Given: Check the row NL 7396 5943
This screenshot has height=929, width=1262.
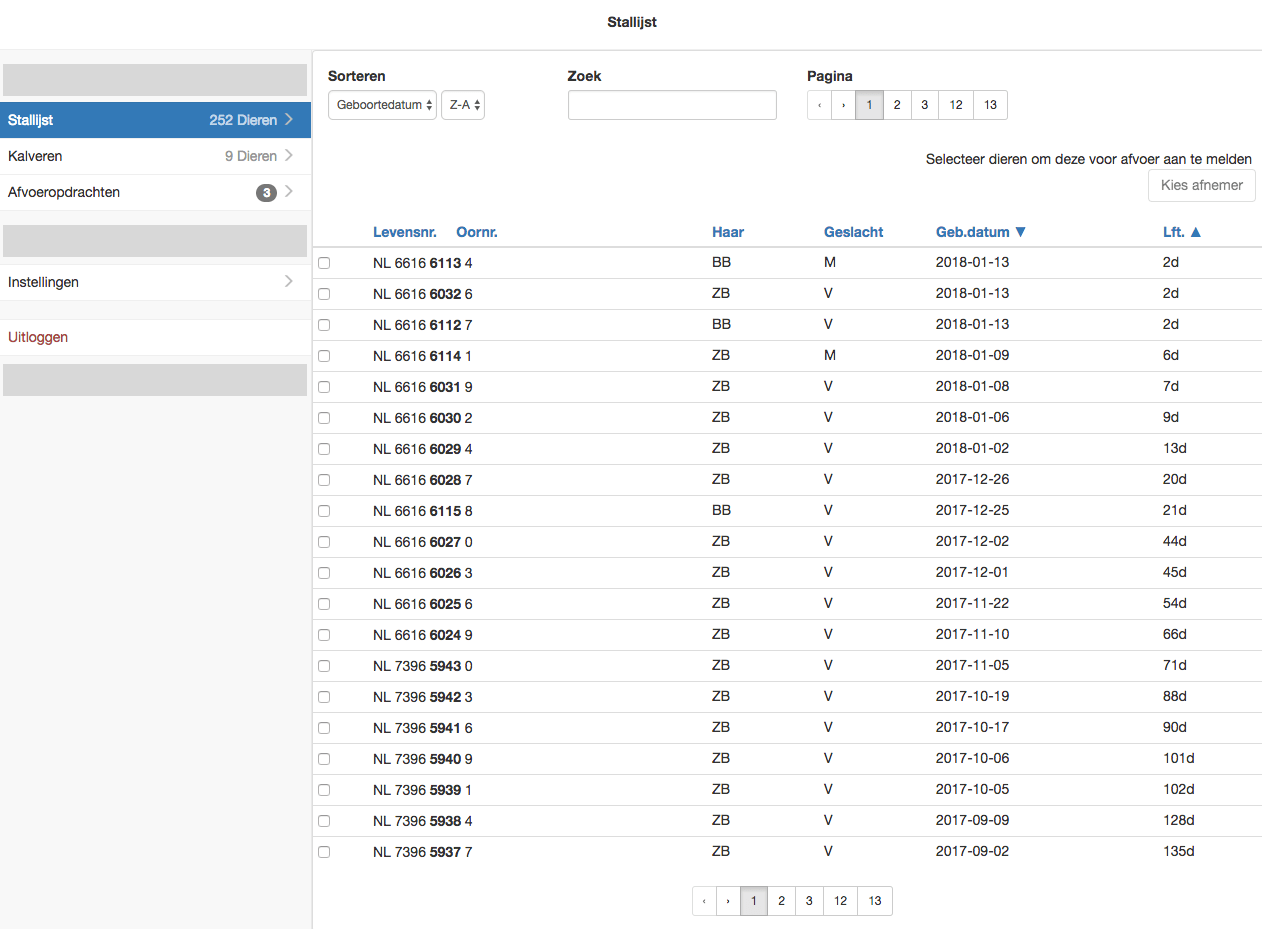Looking at the screenshot, I should pyautogui.click(x=324, y=666).
